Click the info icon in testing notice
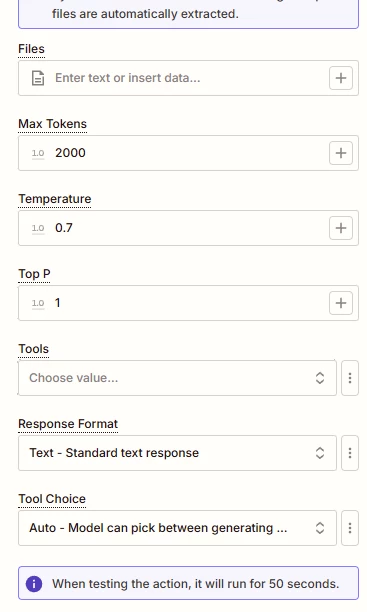Viewport: 367px width, 612px height. [x=34, y=584]
